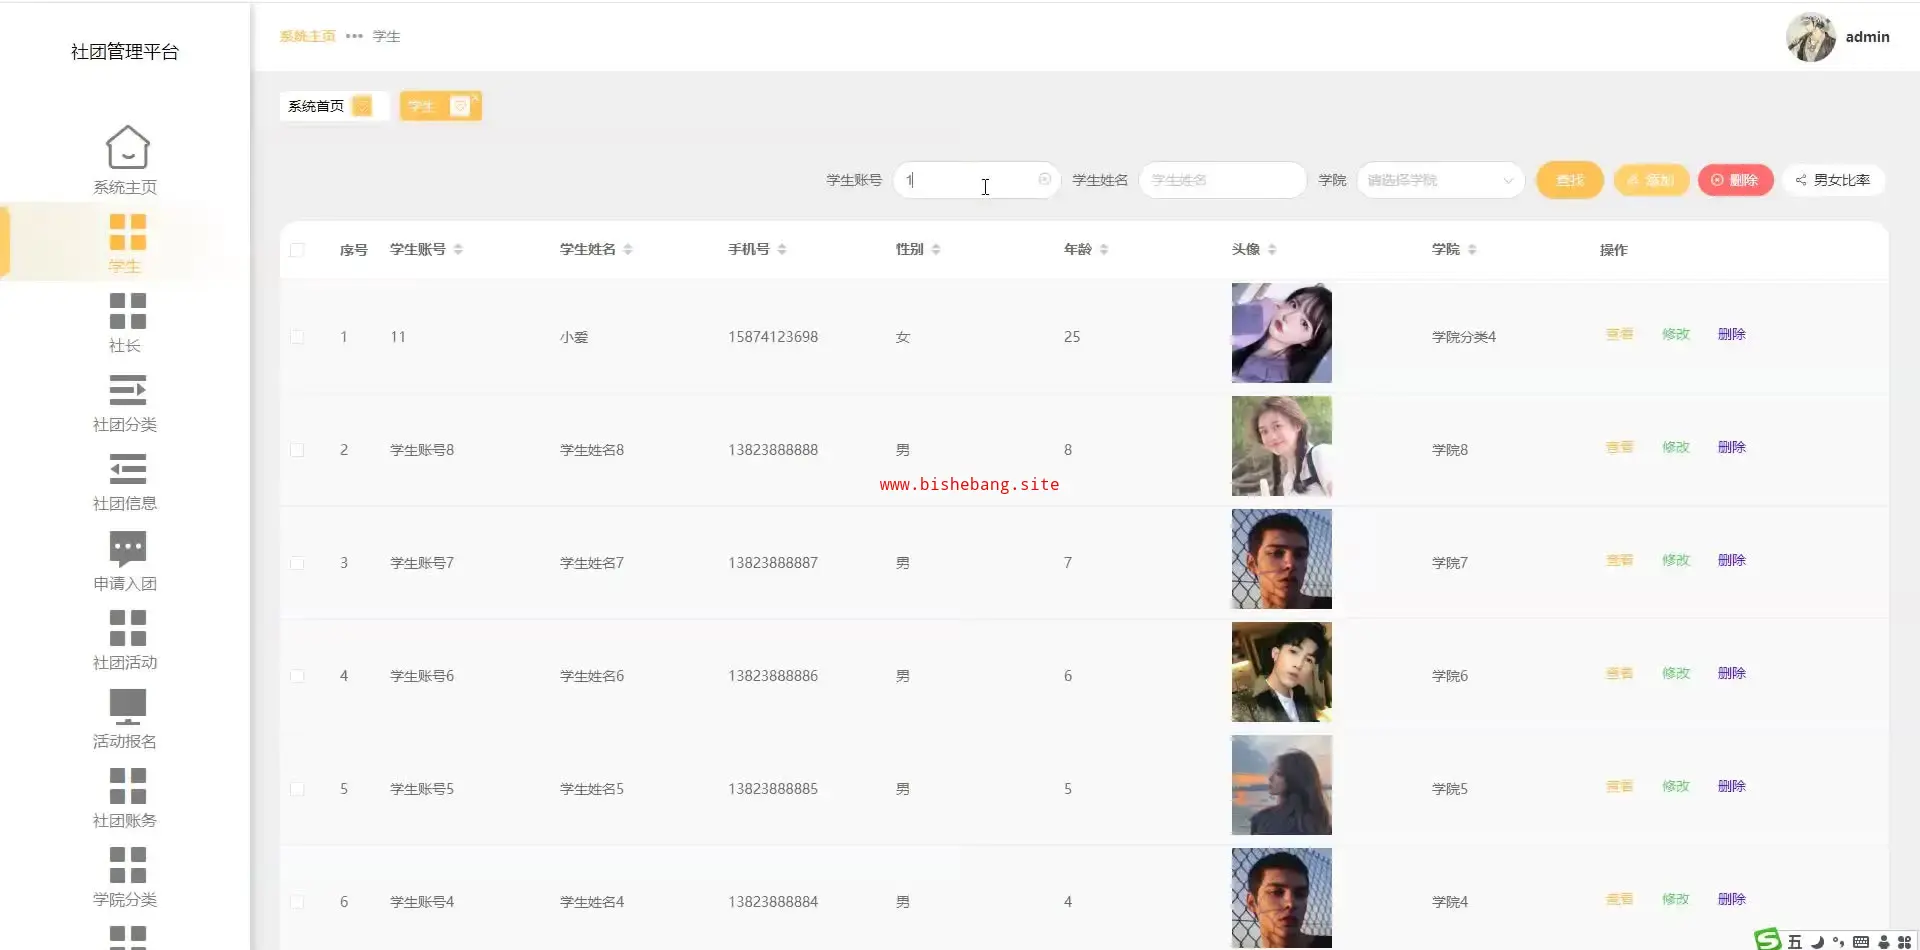
Task: Toggle the select-all checkbox in table header
Action: [x=297, y=250]
